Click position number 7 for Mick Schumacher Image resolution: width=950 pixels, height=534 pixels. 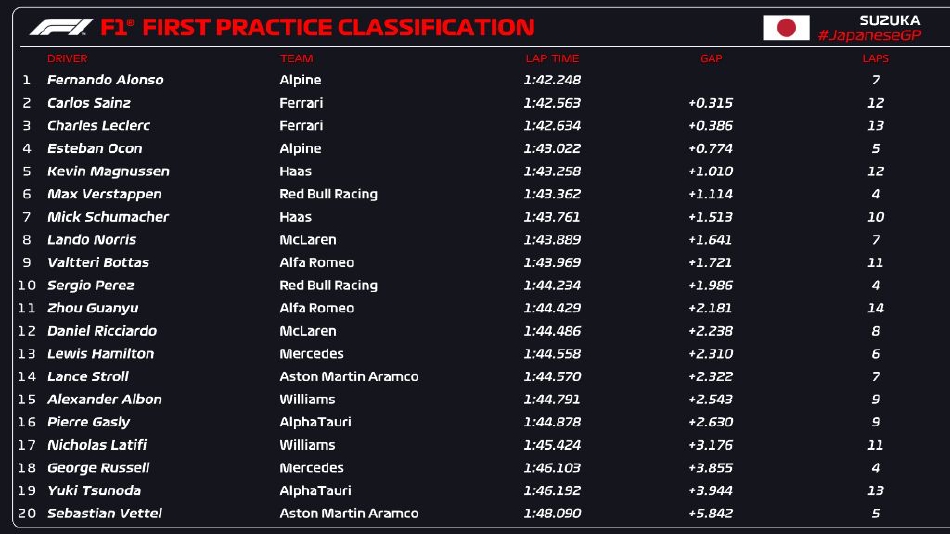pyautogui.click(x=27, y=217)
